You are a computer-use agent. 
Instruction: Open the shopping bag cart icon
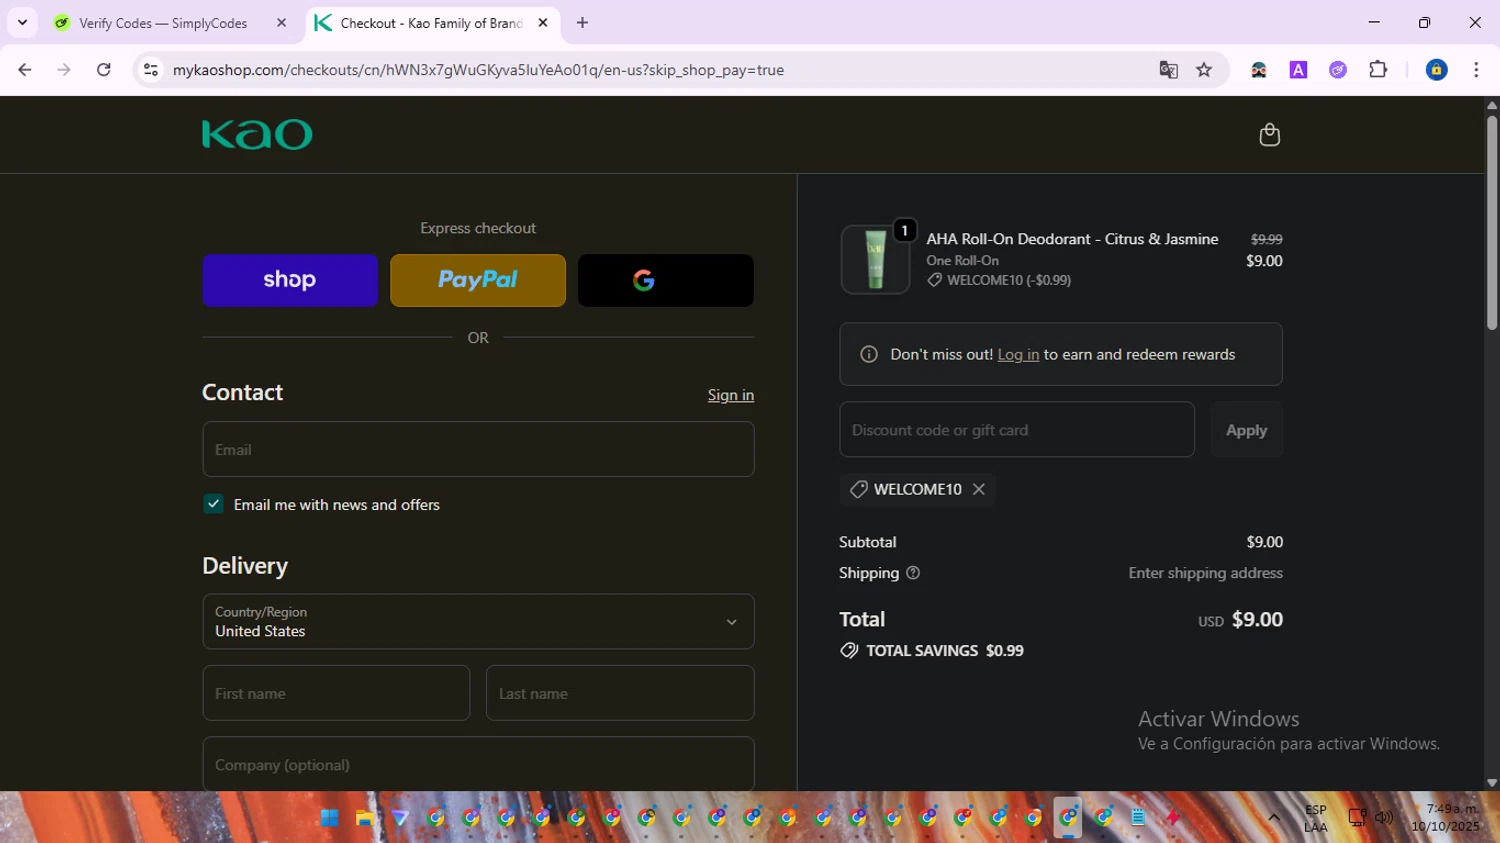[x=1269, y=135]
